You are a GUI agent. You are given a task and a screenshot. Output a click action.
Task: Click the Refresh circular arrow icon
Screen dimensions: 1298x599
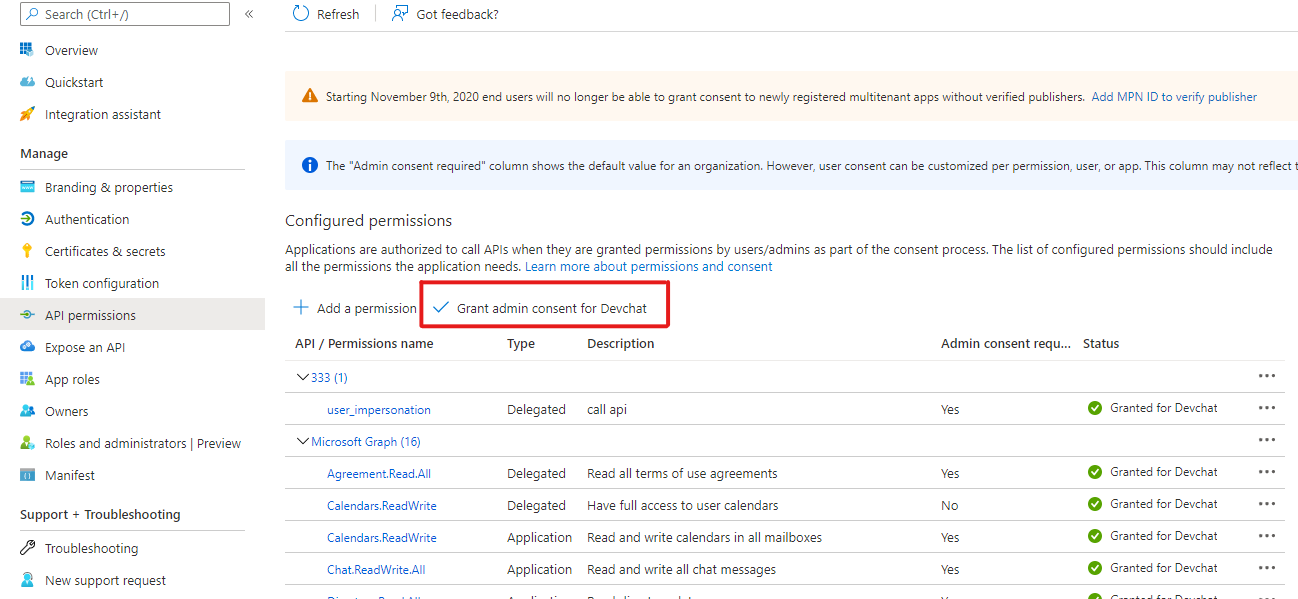301,14
